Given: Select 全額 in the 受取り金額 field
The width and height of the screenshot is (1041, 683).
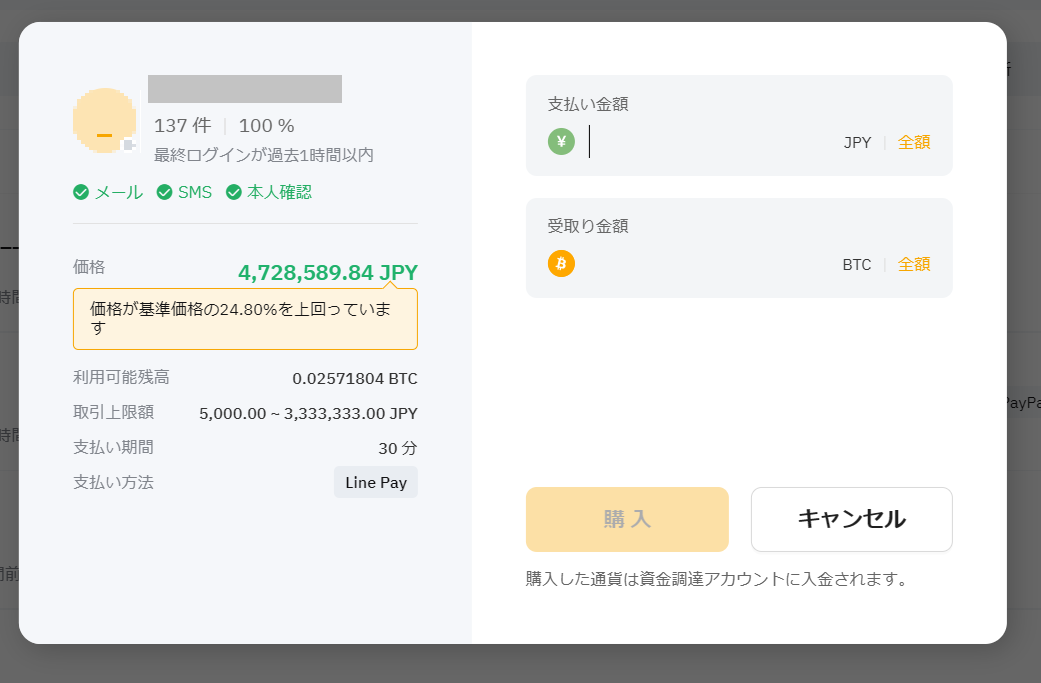Looking at the screenshot, I should pyautogui.click(x=914, y=264).
